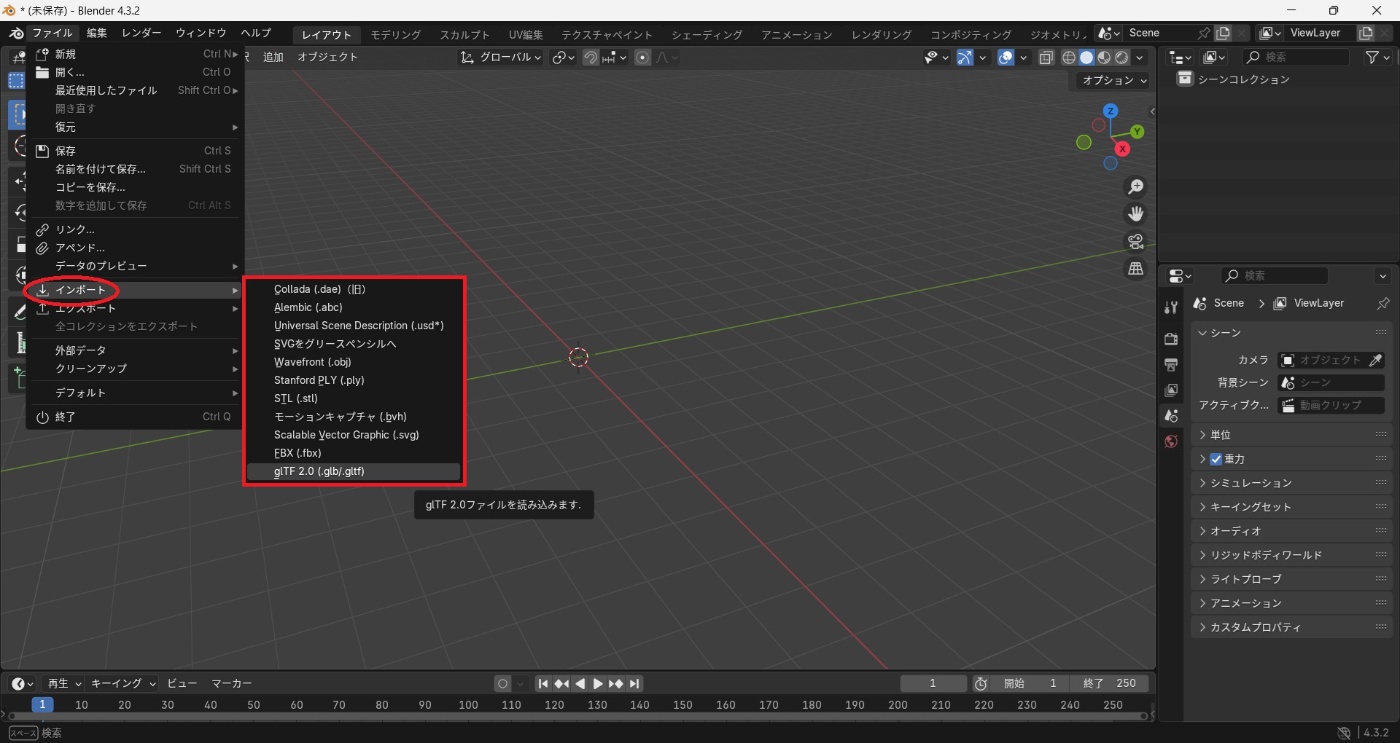Screen dimensions: 1400x743
Task: Play animation forward in timeline
Action: tap(598, 683)
